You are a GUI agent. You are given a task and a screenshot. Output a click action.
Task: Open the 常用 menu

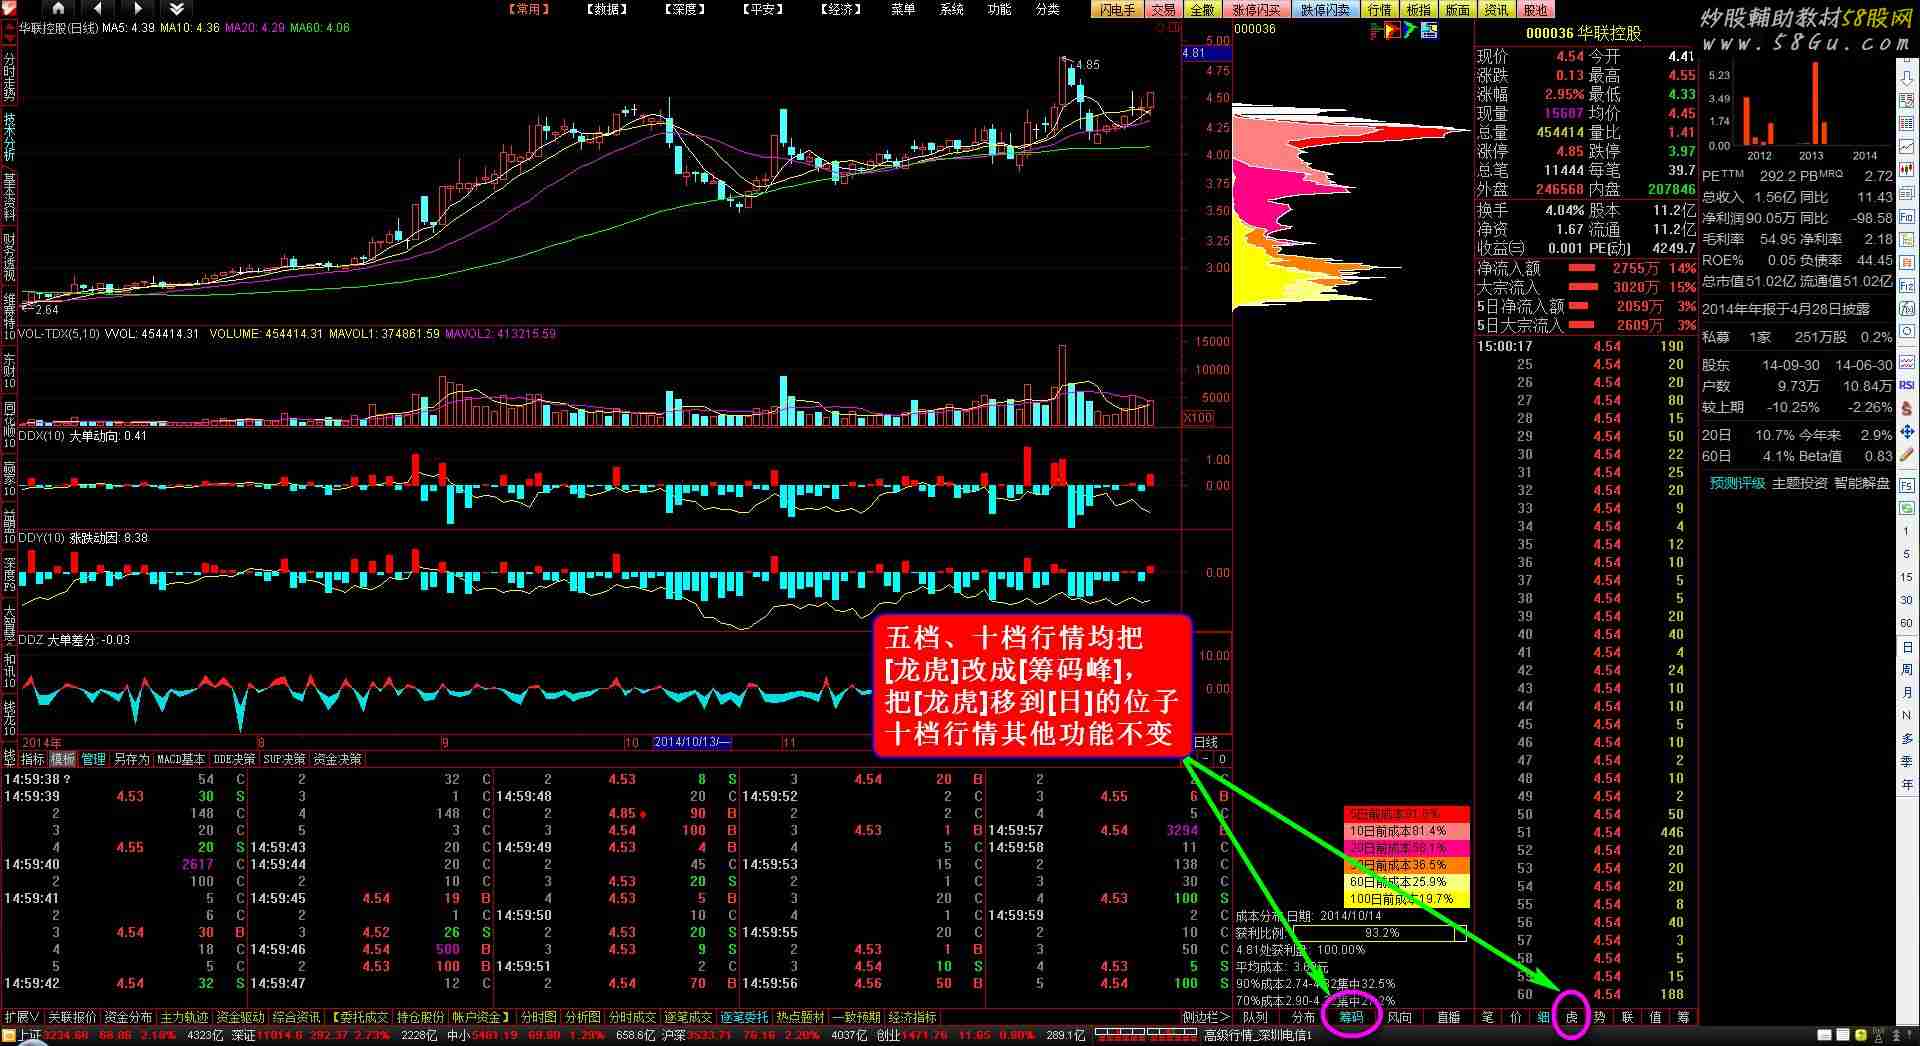[x=528, y=9]
